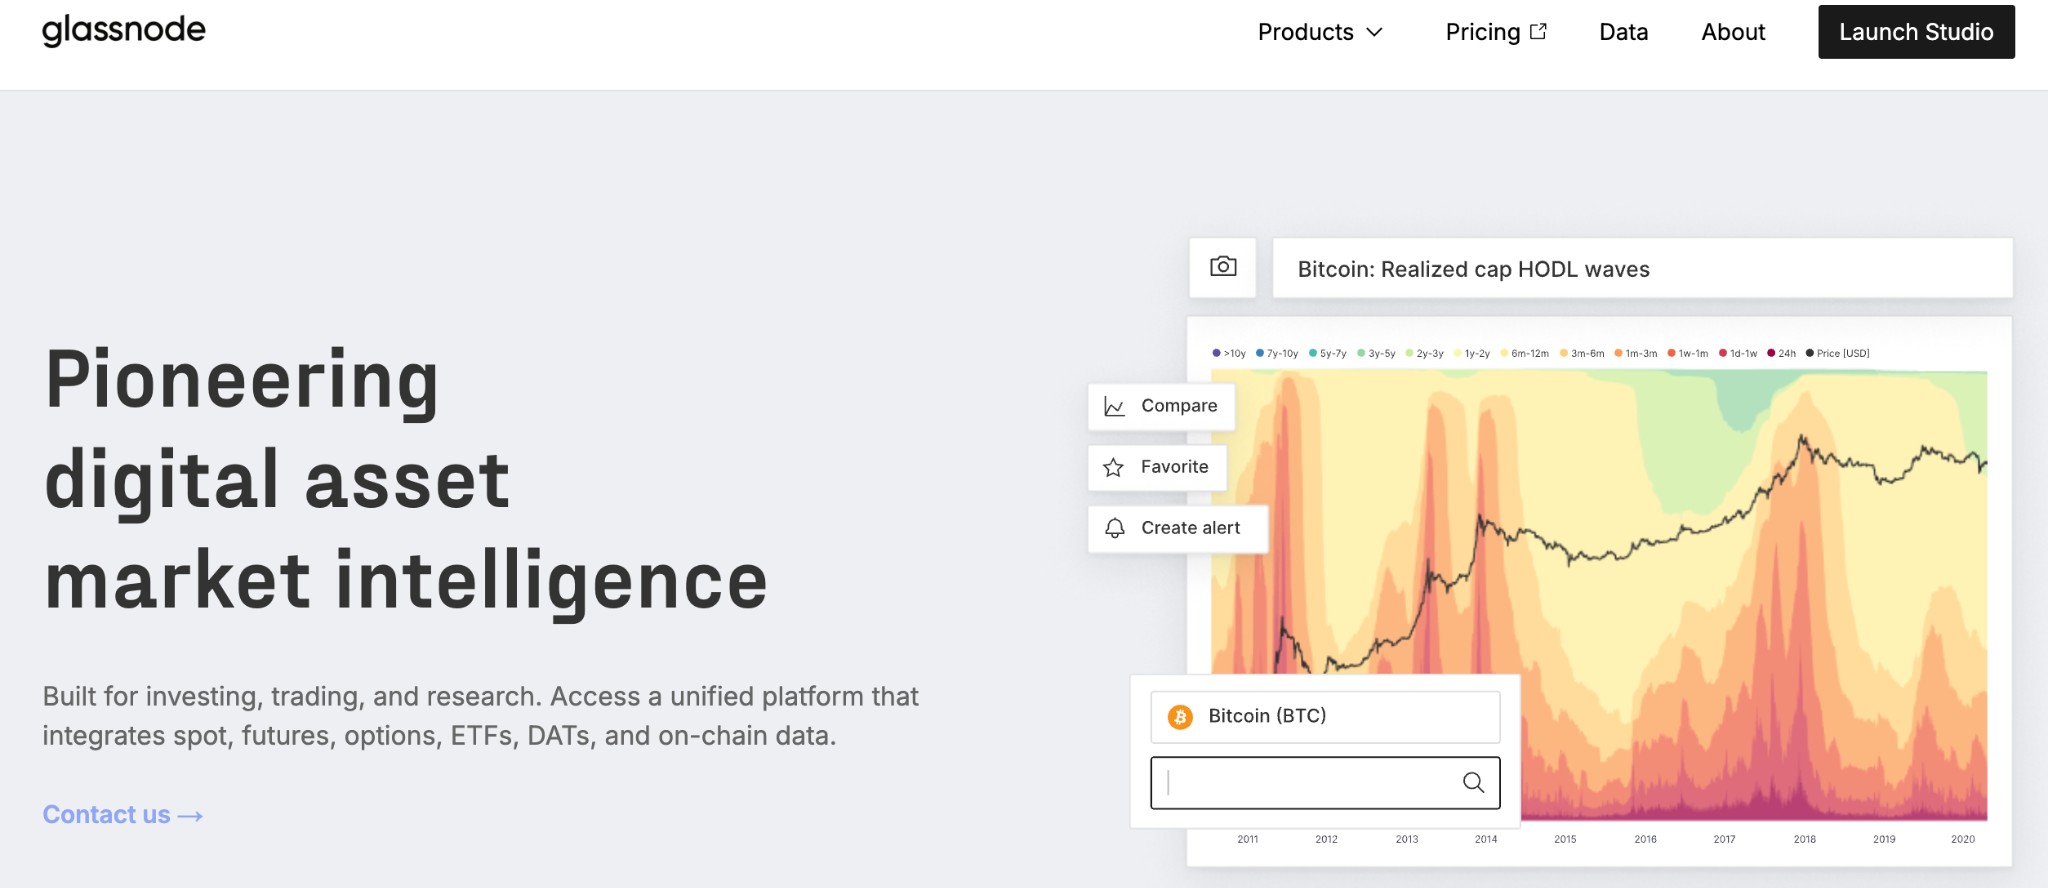The width and height of the screenshot is (2048, 888).
Task: Toggle the 5y-7y legend swatch
Action: (x=1313, y=353)
